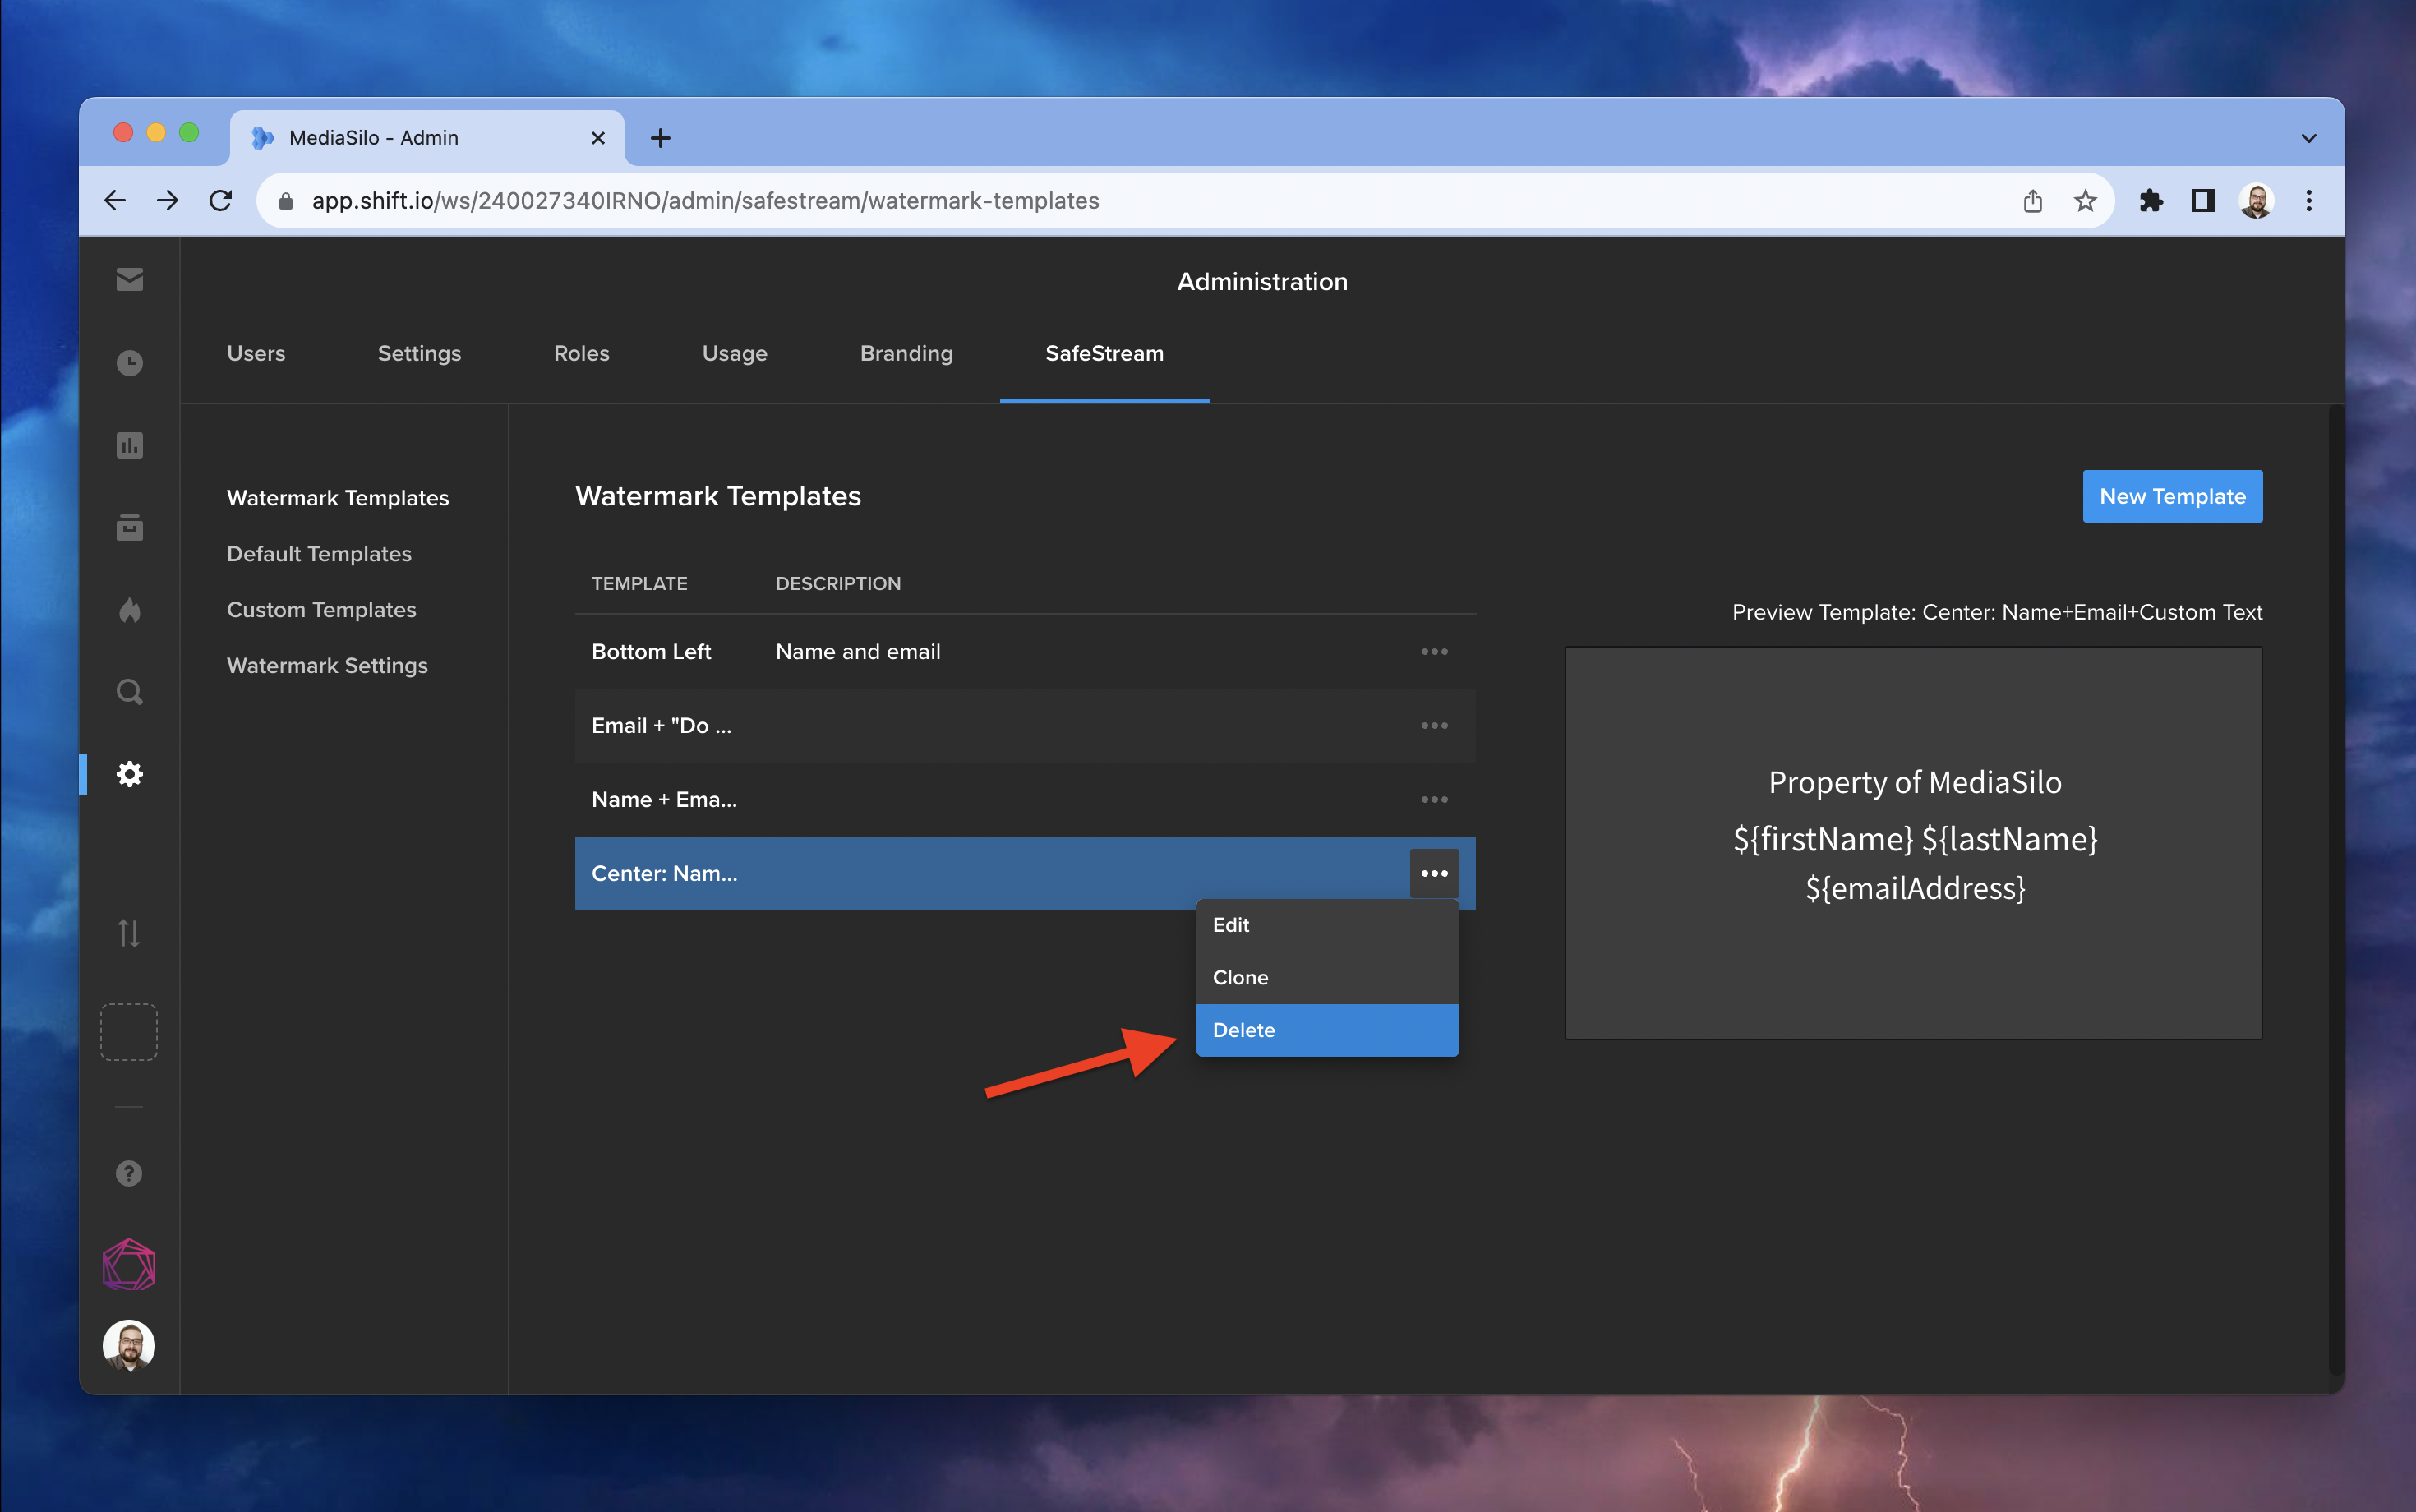The height and width of the screenshot is (1512, 2416).
Task: Click the DESCRIPTION column header
Action: 838,583
